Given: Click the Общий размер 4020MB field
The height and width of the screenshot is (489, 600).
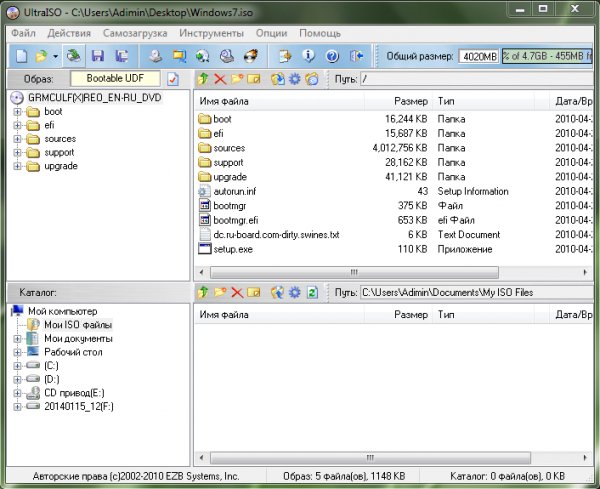Looking at the screenshot, I should [x=479, y=57].
